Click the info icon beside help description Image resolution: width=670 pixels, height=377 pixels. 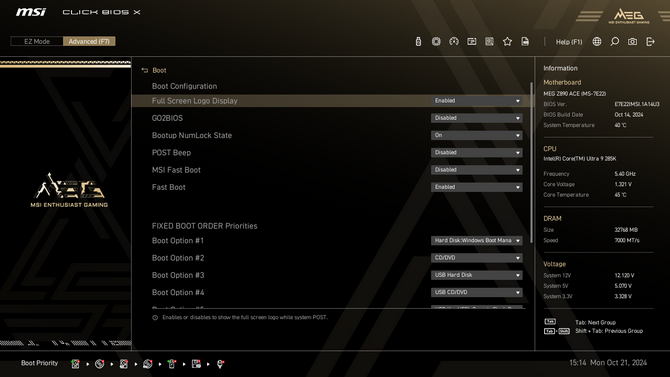click(155, 318)
